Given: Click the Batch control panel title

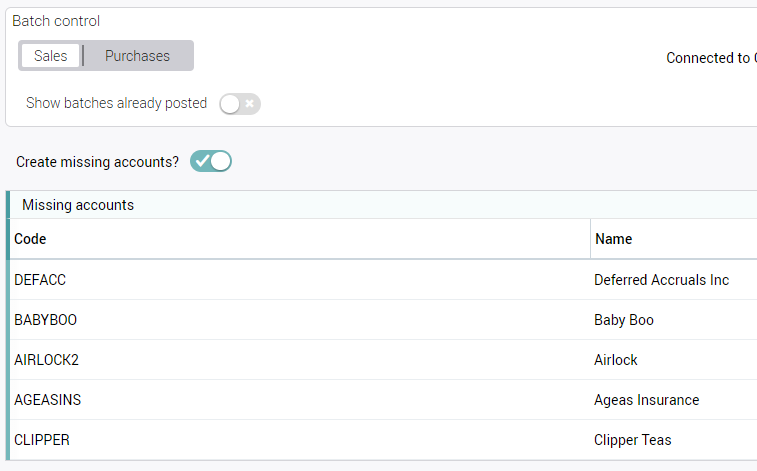Looking at the screenshot, I should click(56, 21).
